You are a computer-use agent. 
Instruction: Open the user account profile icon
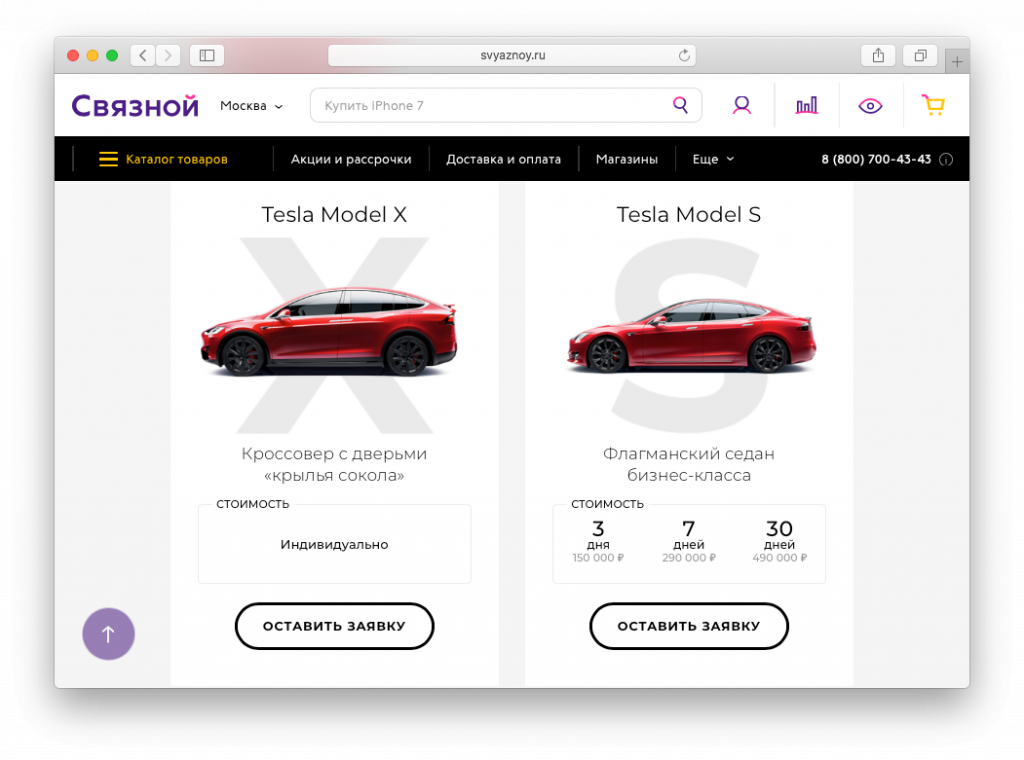click(741, 105)
